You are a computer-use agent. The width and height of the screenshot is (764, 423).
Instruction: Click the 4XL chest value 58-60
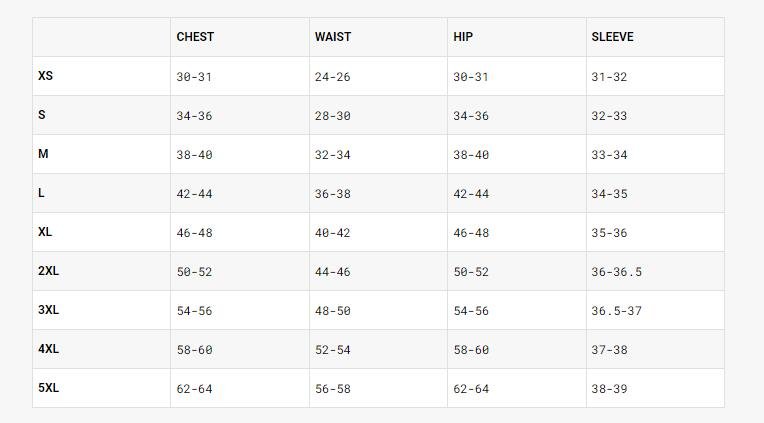194,350
